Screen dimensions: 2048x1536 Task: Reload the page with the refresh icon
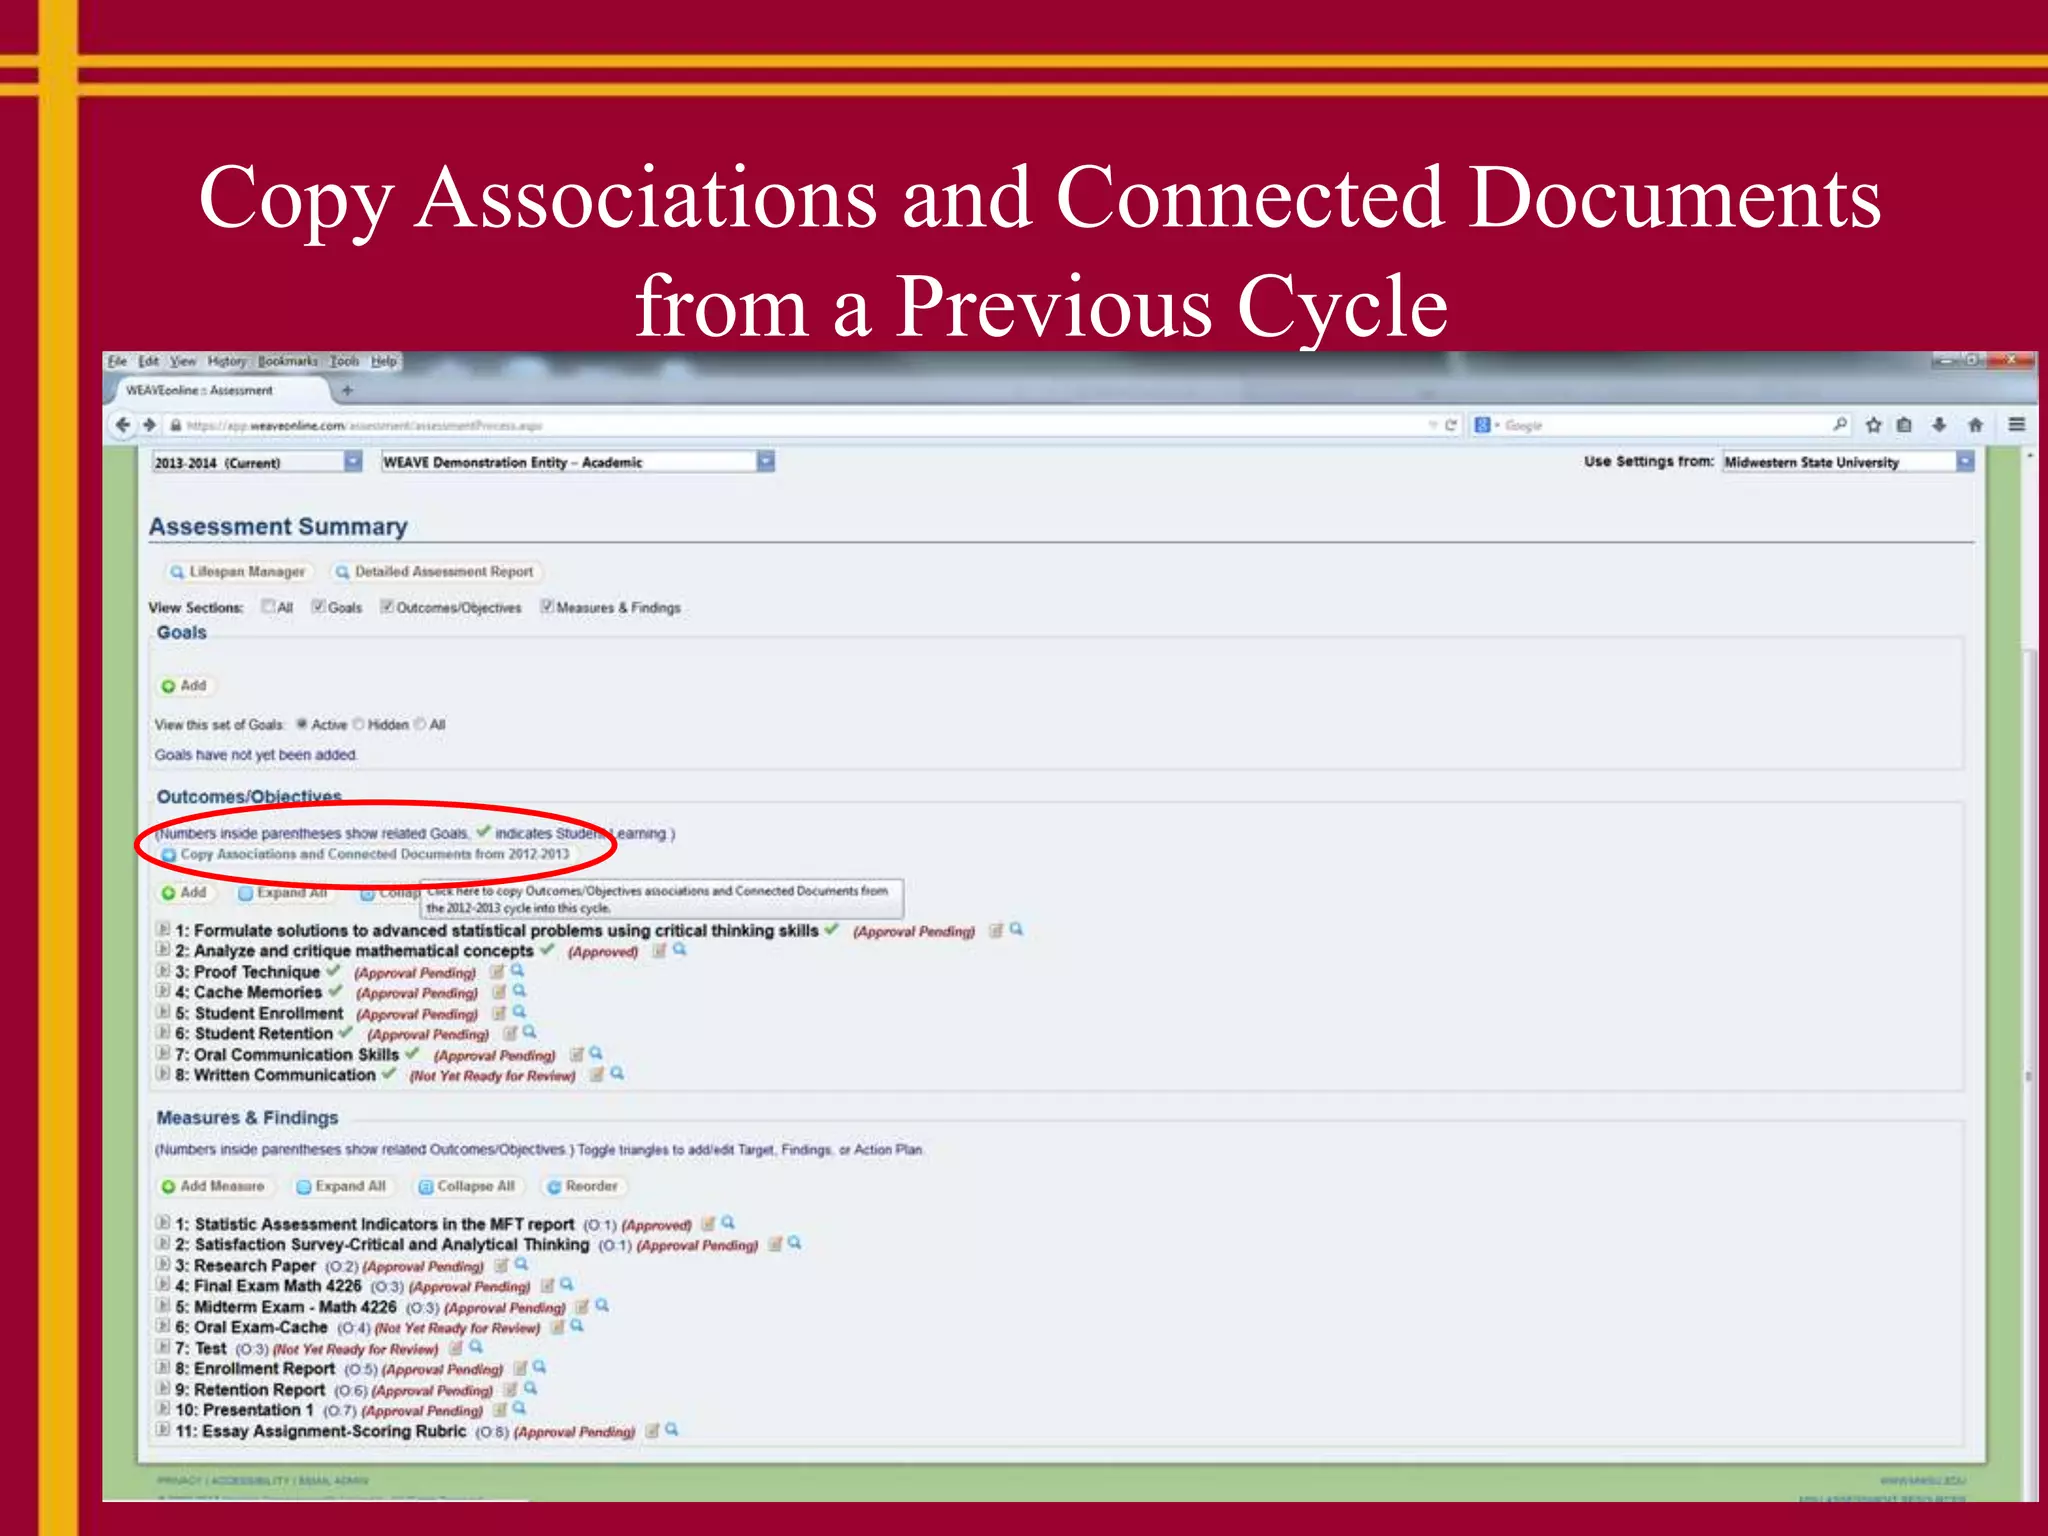tap(1451, 425)
